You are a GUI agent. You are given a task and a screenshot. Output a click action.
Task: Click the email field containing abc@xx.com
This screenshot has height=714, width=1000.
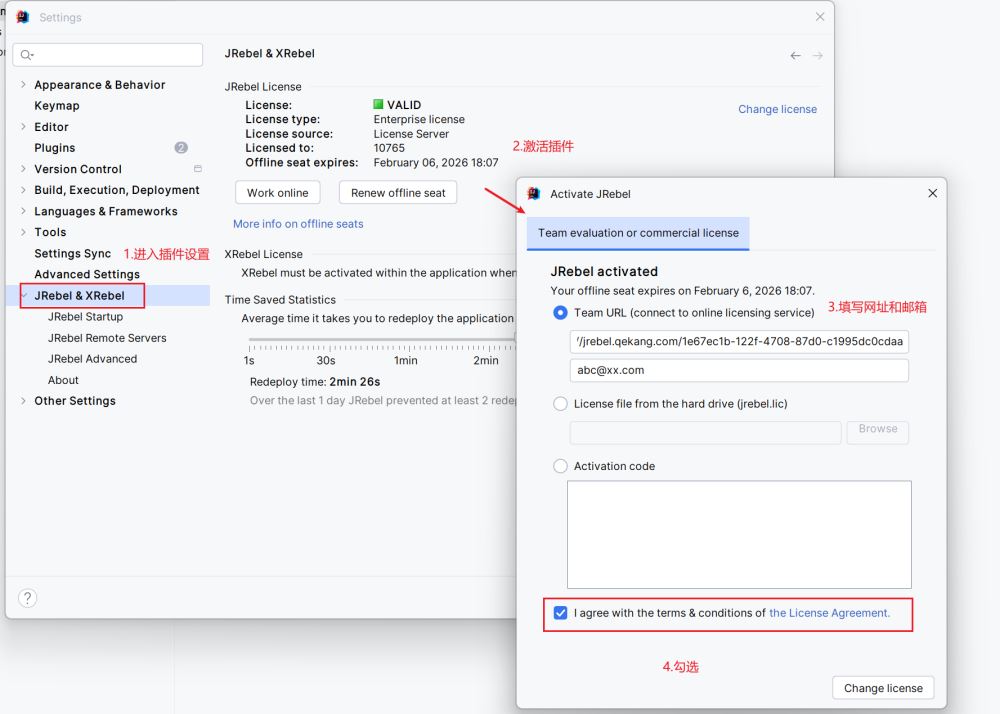tap(739, 370)
